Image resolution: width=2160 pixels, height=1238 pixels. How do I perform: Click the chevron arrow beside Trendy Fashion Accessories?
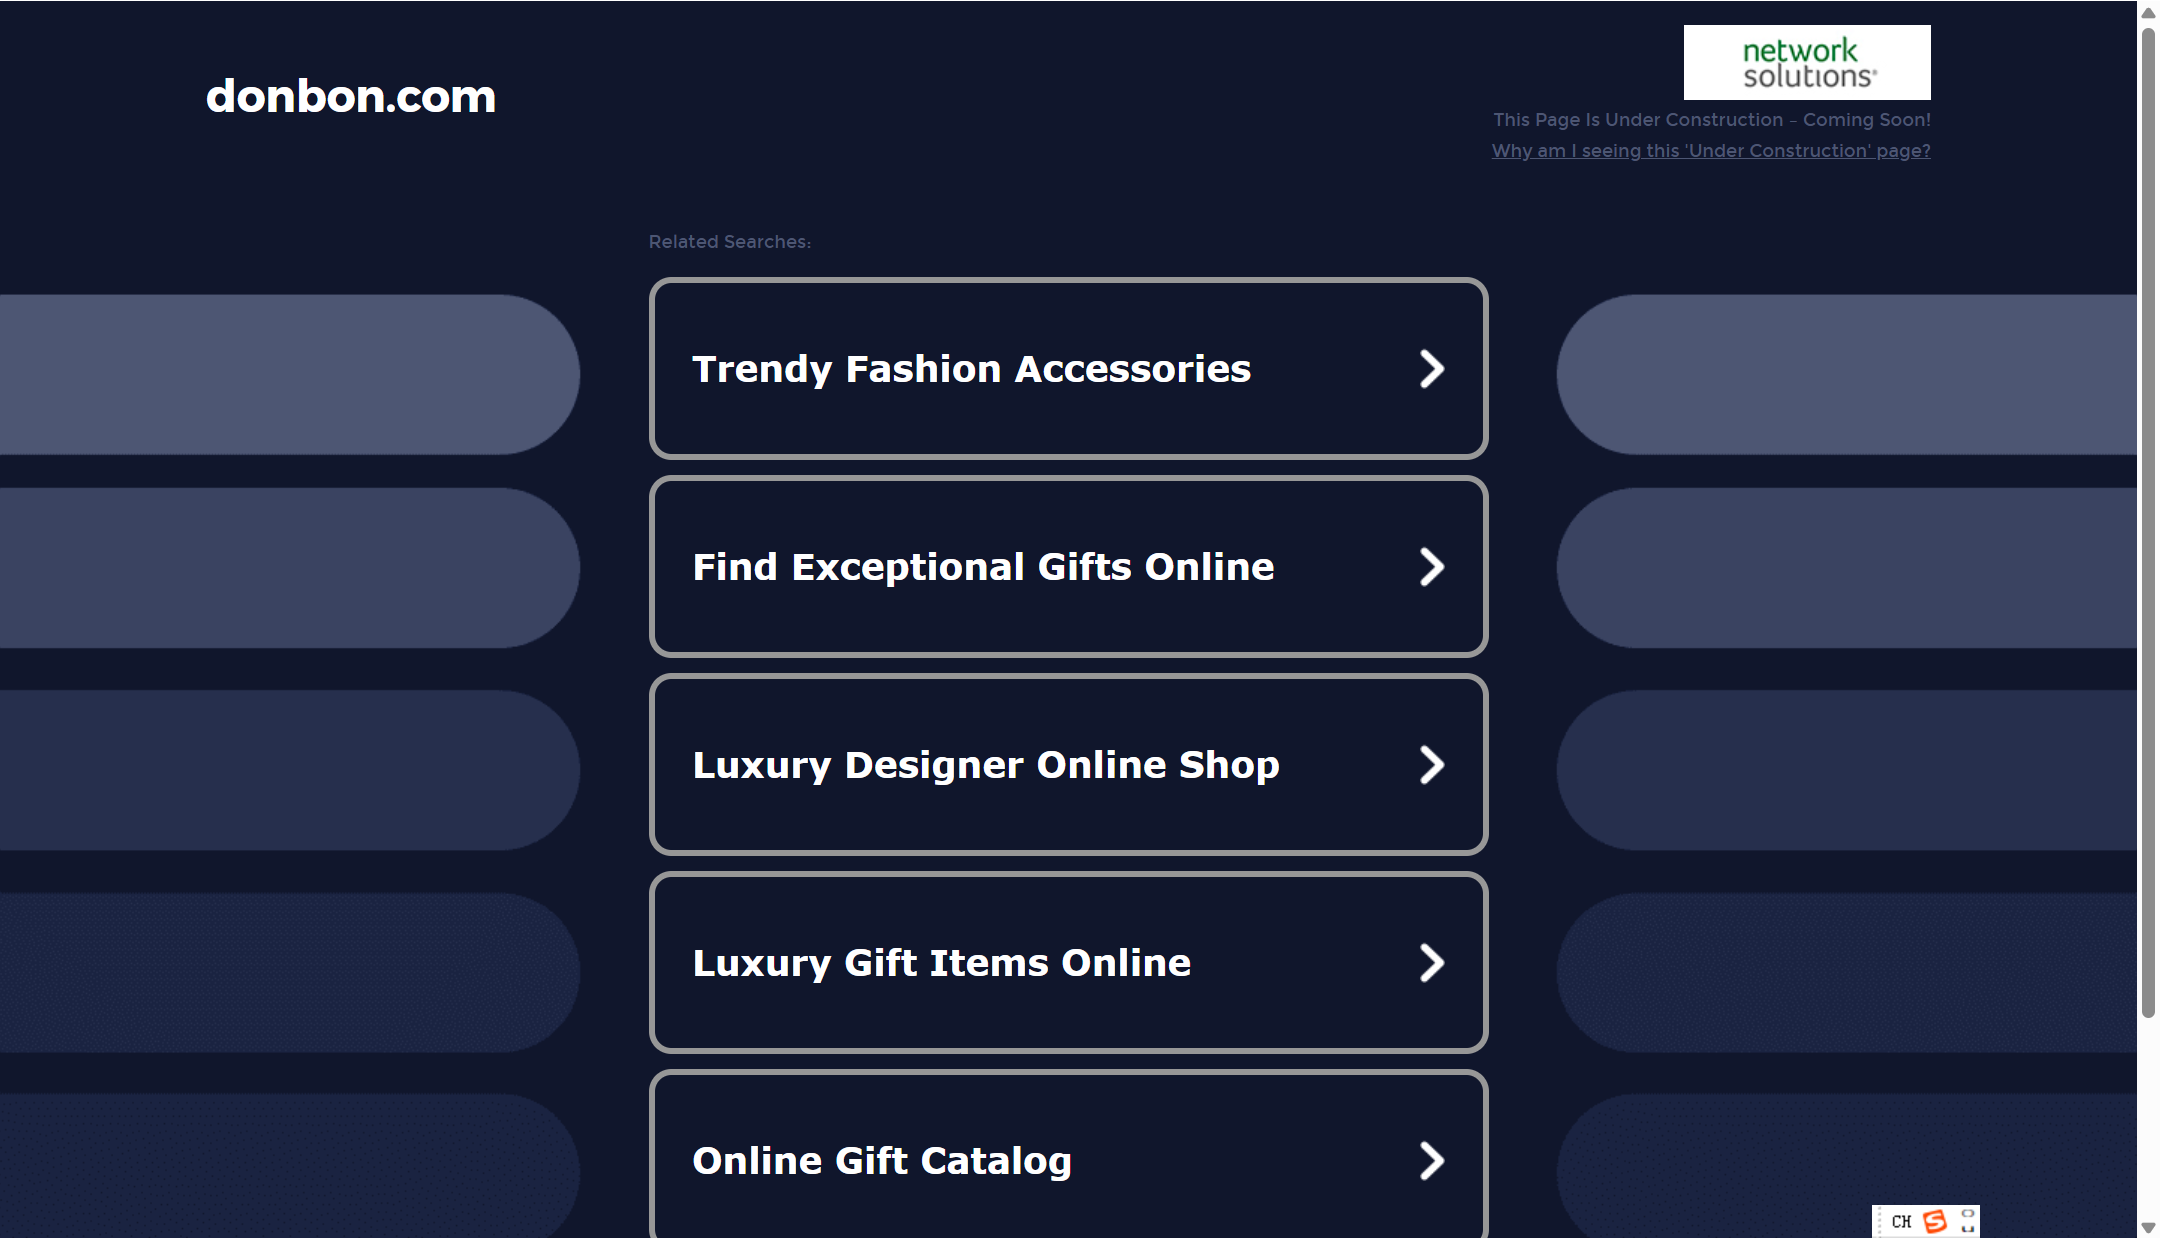(x=1432, y=369)
